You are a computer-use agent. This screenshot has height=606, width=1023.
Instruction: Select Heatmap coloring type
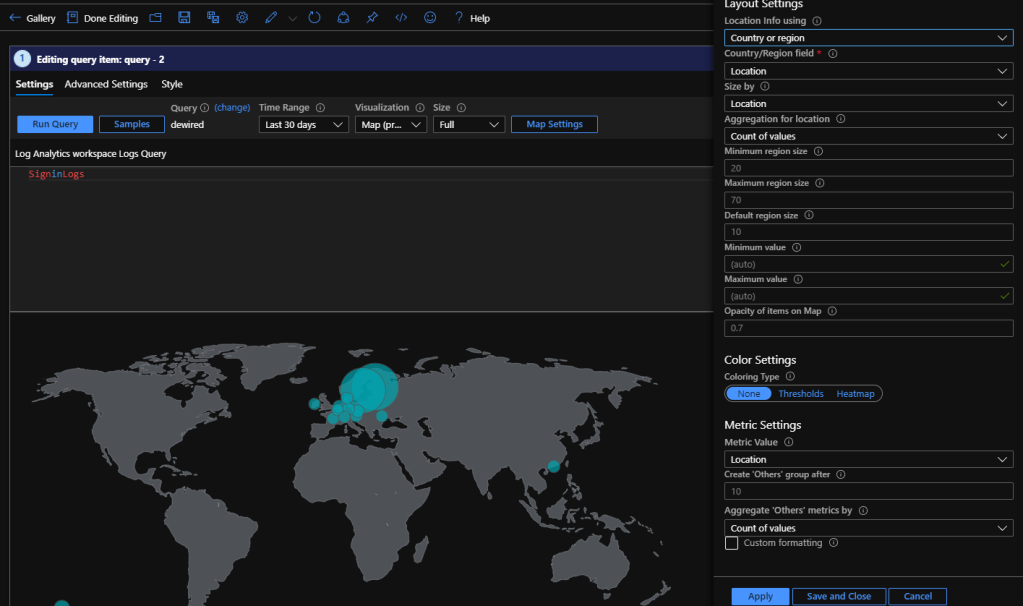coord(855,394)
